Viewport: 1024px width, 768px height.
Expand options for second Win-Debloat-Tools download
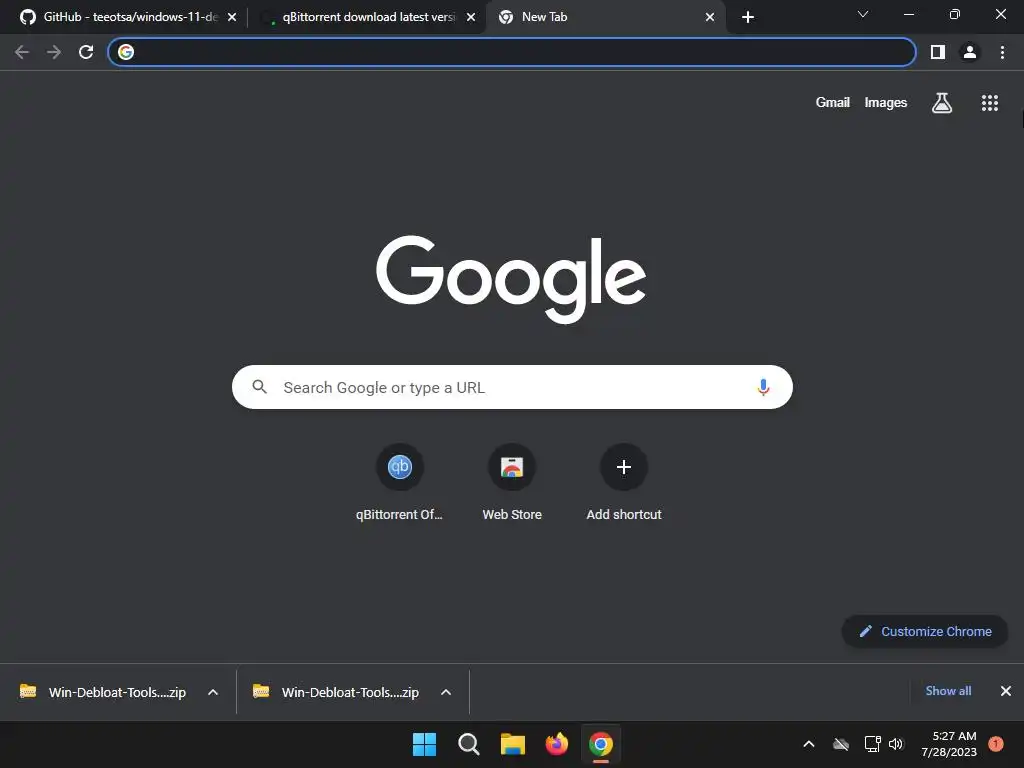pos(446,692)
